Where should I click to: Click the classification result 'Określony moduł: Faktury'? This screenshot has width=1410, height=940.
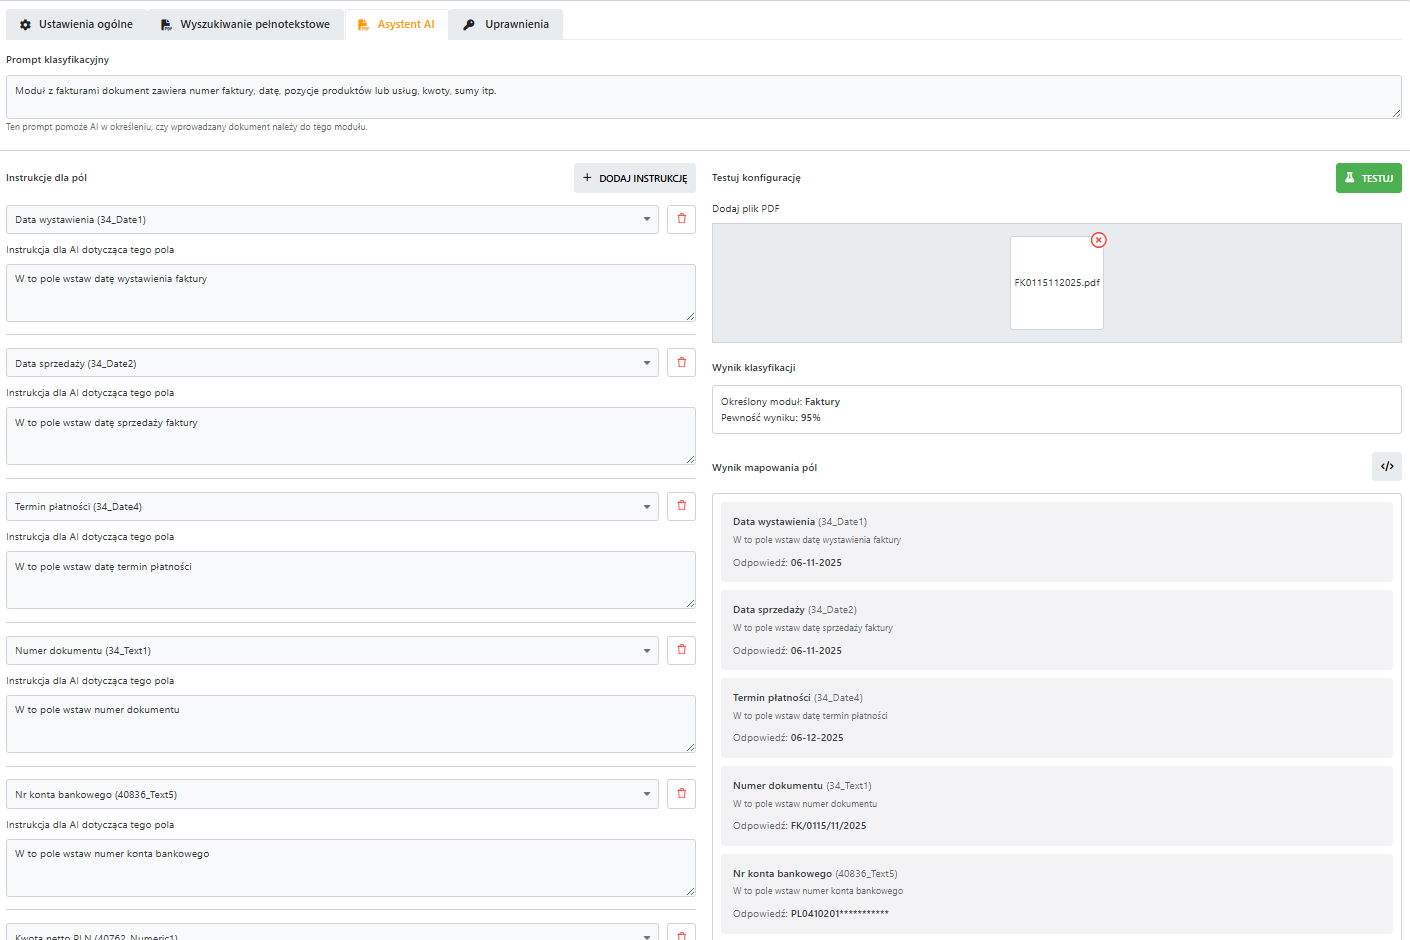(x=781, y=402)
